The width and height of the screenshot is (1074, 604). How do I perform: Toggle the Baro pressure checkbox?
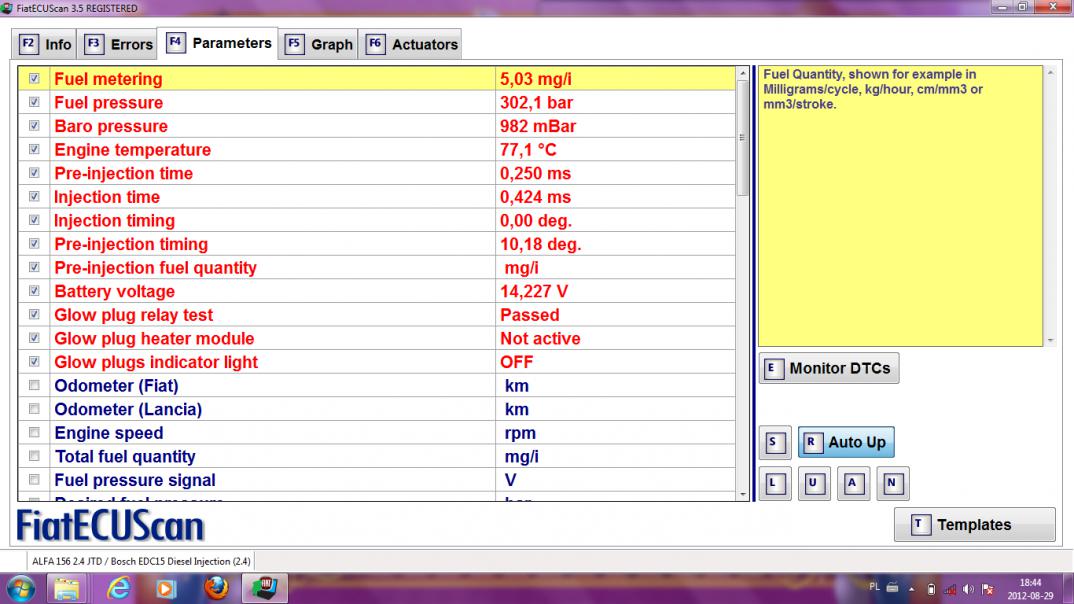(x=34, y=126)
